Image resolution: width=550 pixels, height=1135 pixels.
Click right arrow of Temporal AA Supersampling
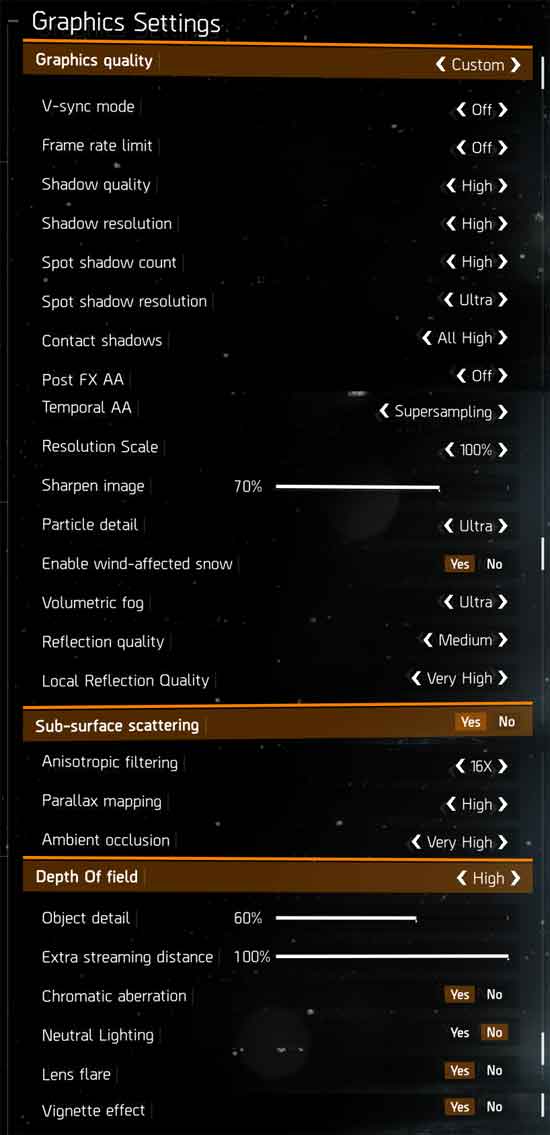(503, 413)
